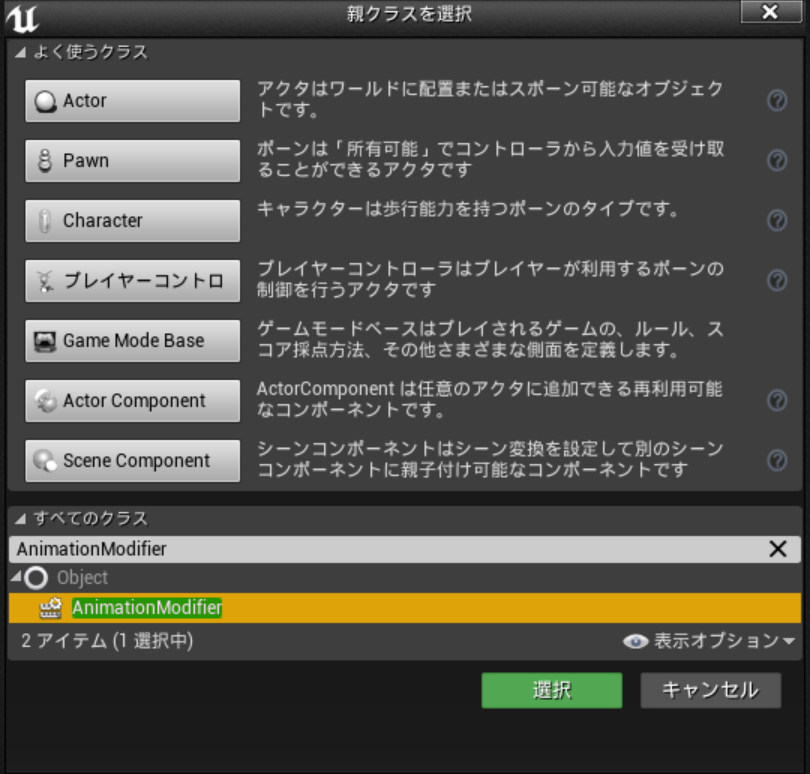Click the Pawn figure icon
This screenshot has height=774, width=810.
[45, 161]
